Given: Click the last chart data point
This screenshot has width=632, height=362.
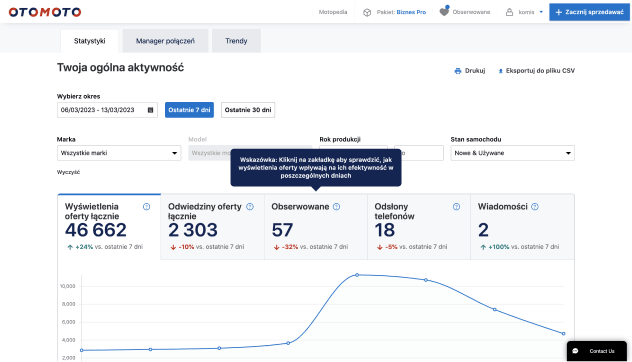Looking at the screenshot, I should (x=563, y=334).
